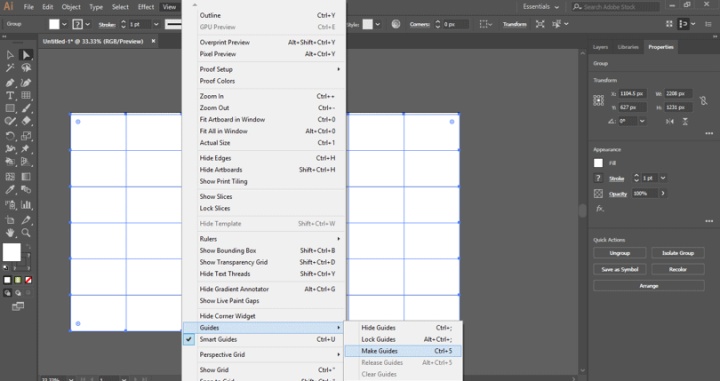Select the Rotate tool
This screenshot has width=720, height=381.
pos(10,136)
